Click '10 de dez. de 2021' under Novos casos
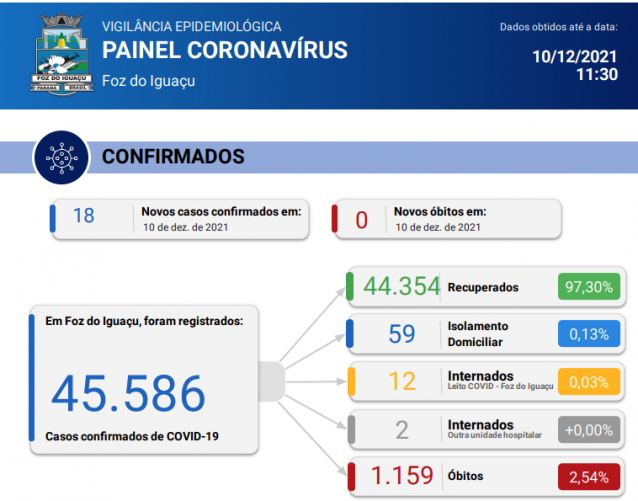The height and width of the screenshot is (501, 638). 186,227
